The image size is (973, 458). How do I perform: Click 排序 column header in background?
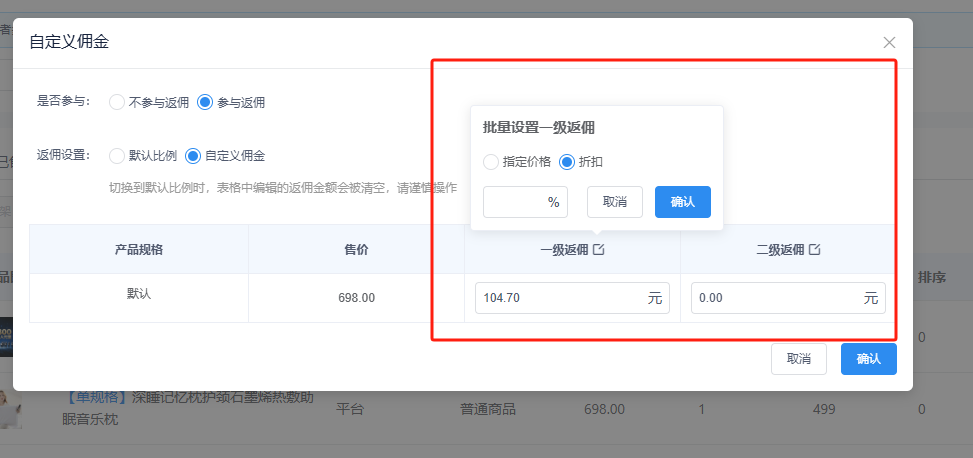coord(931,278)
